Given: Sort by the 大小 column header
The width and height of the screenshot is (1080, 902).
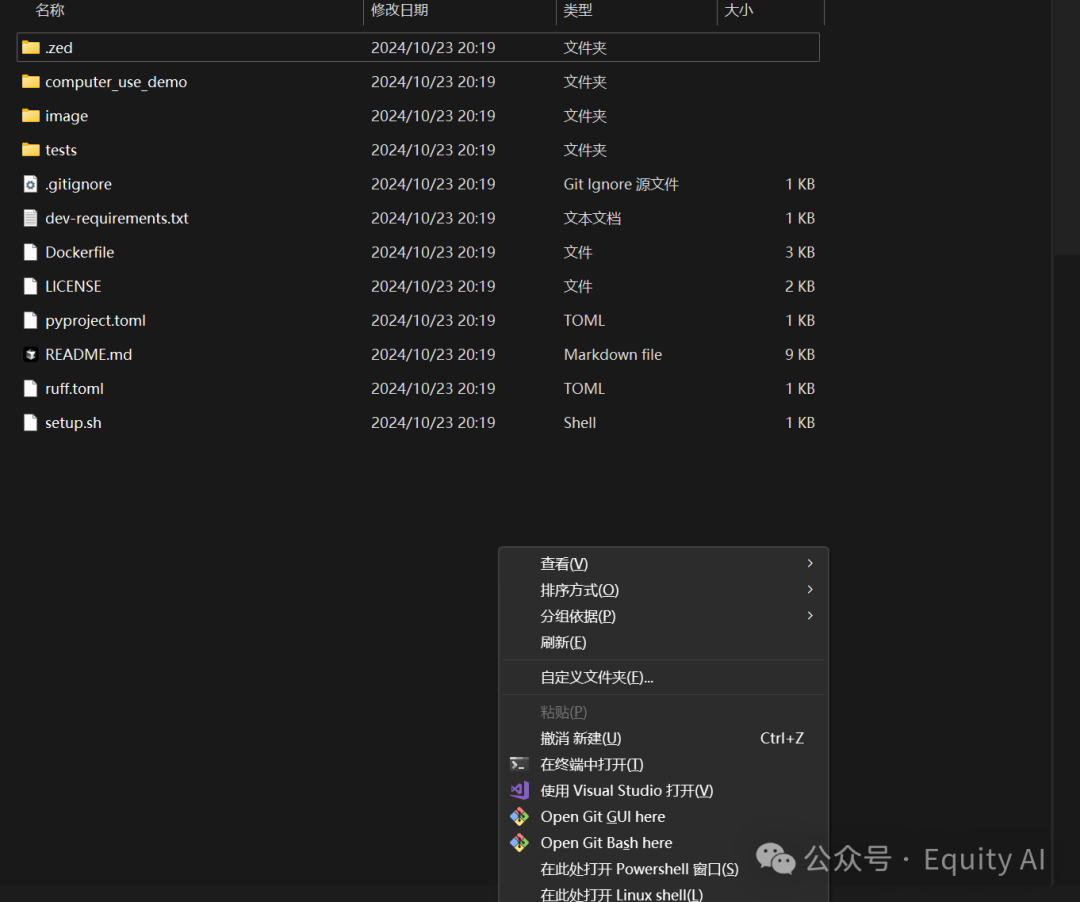Looking at the screenshot, I should [x=739, y=10].
